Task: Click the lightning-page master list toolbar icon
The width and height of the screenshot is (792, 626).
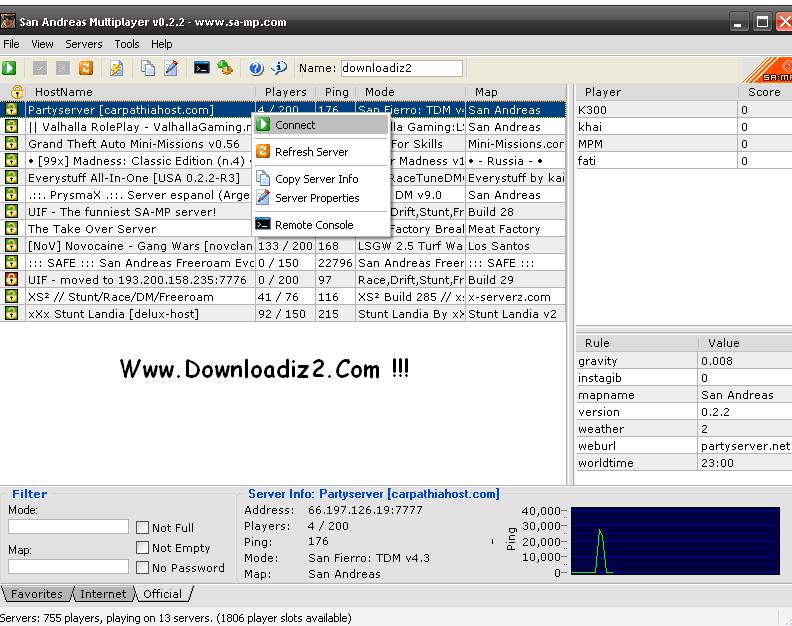Action: (x=117, y=68)
